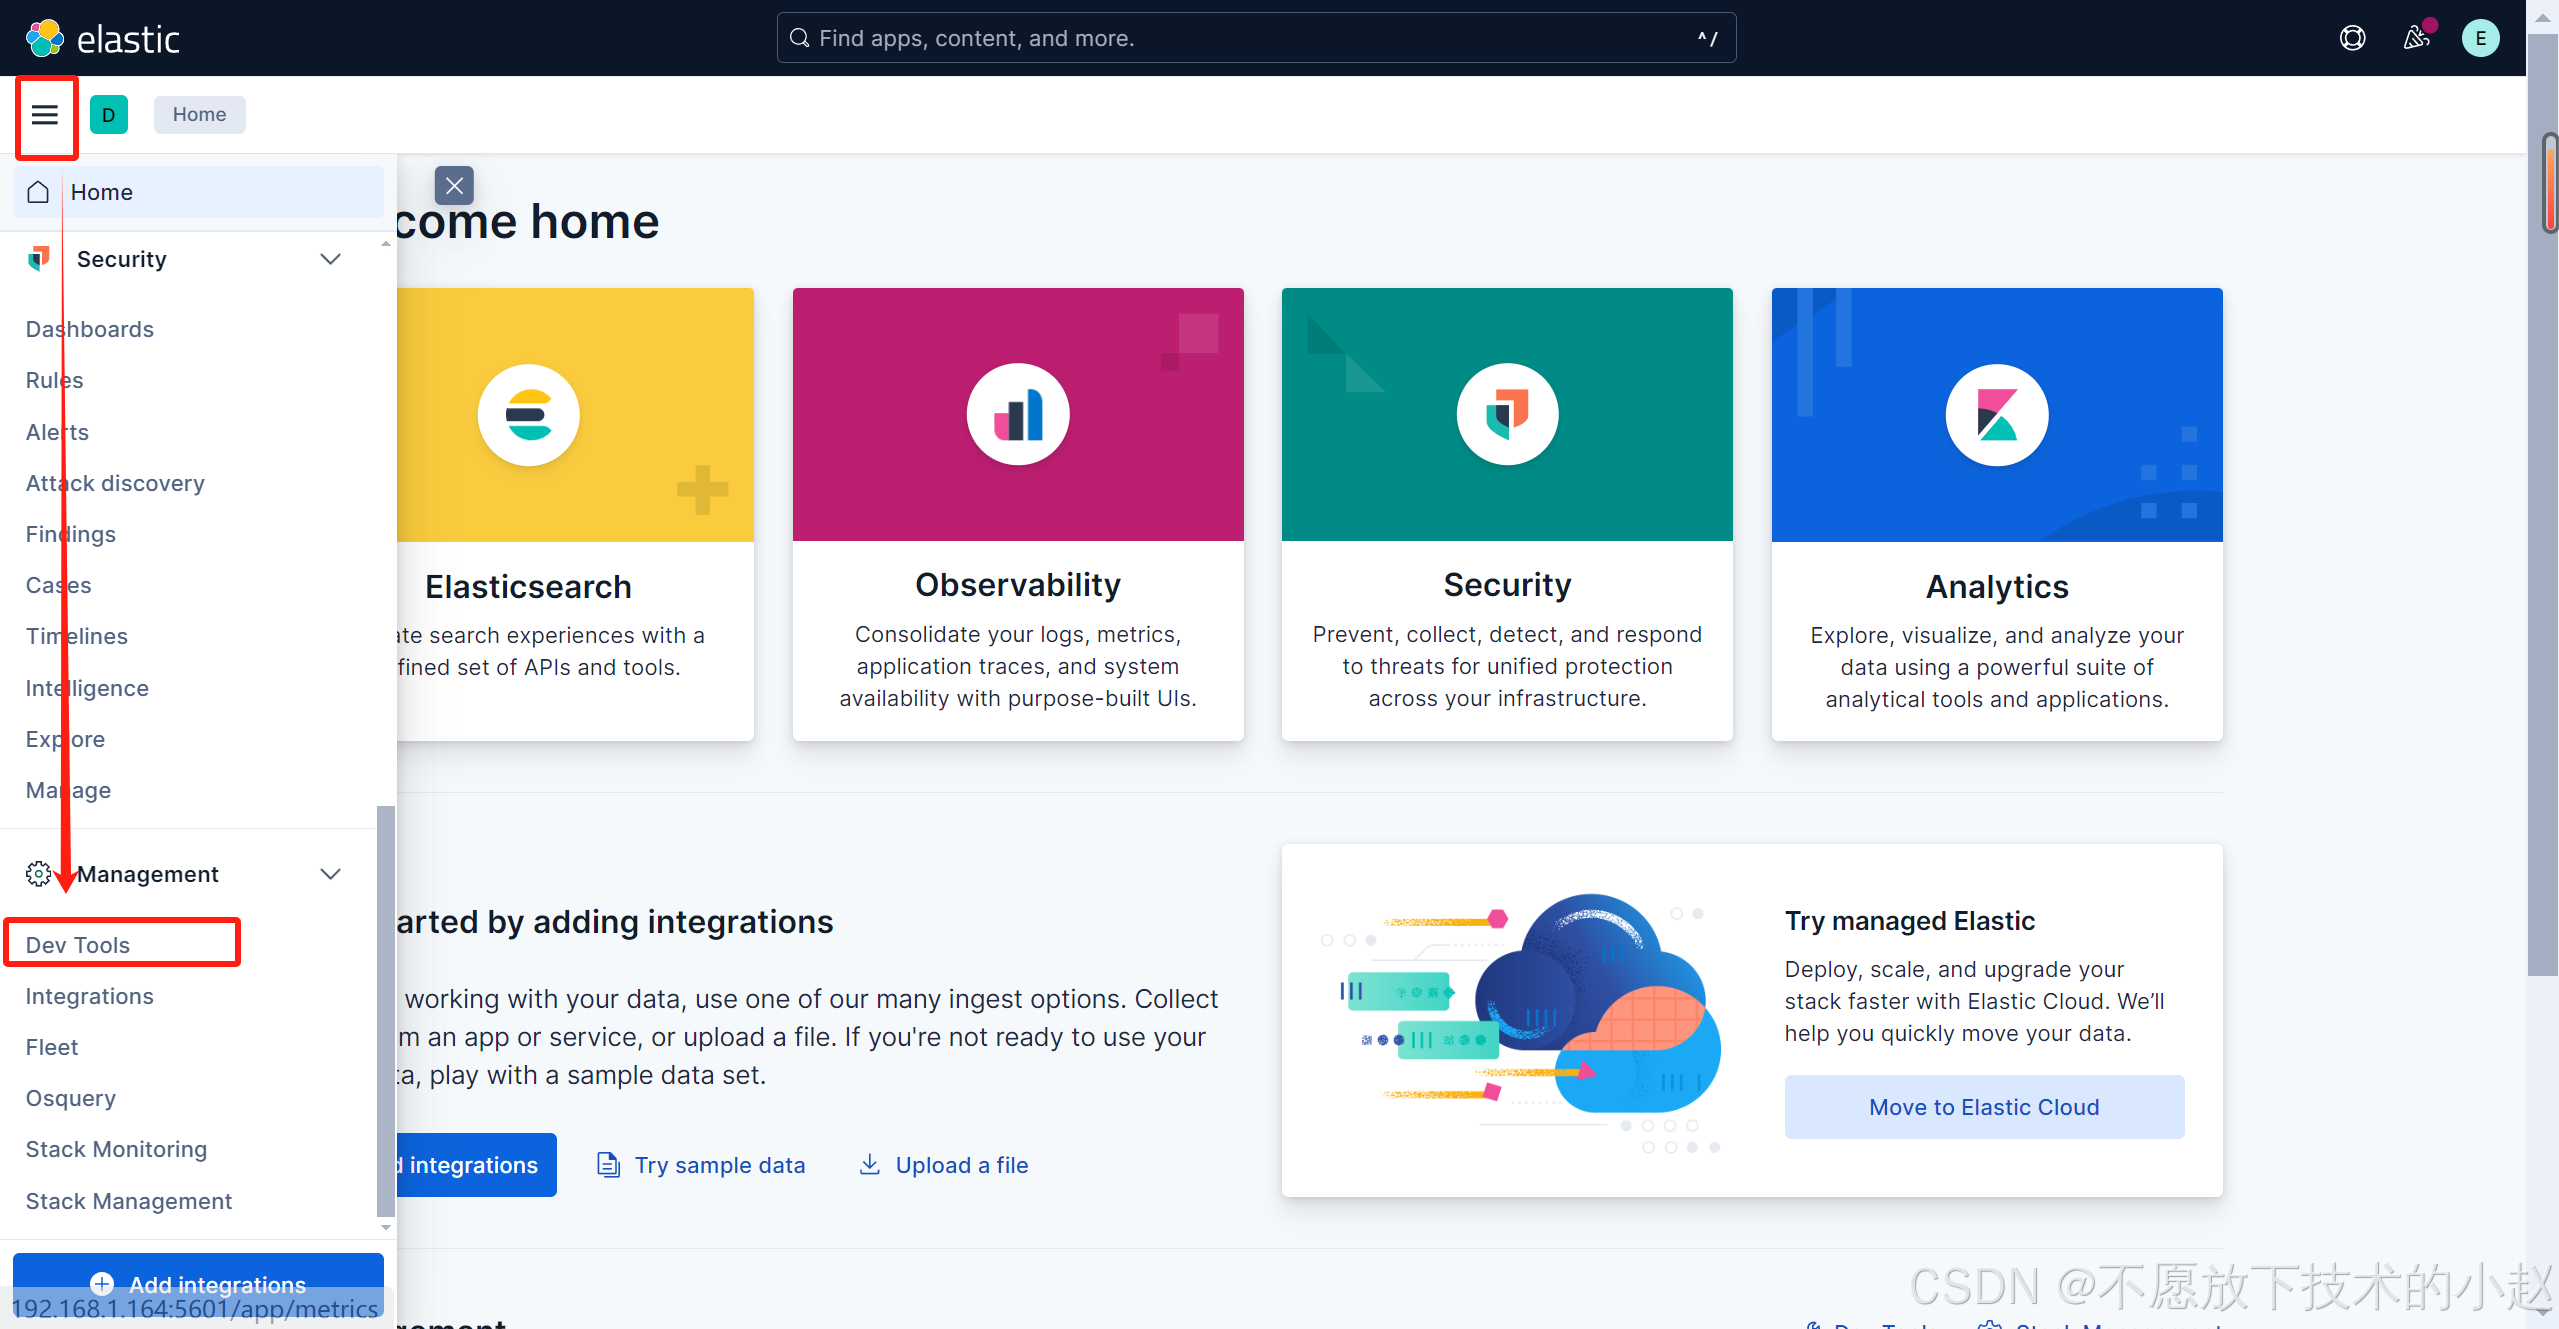2559x1329 pixels.
Task: Click the Elasticsearch solution icon
Action: (528, 415)
